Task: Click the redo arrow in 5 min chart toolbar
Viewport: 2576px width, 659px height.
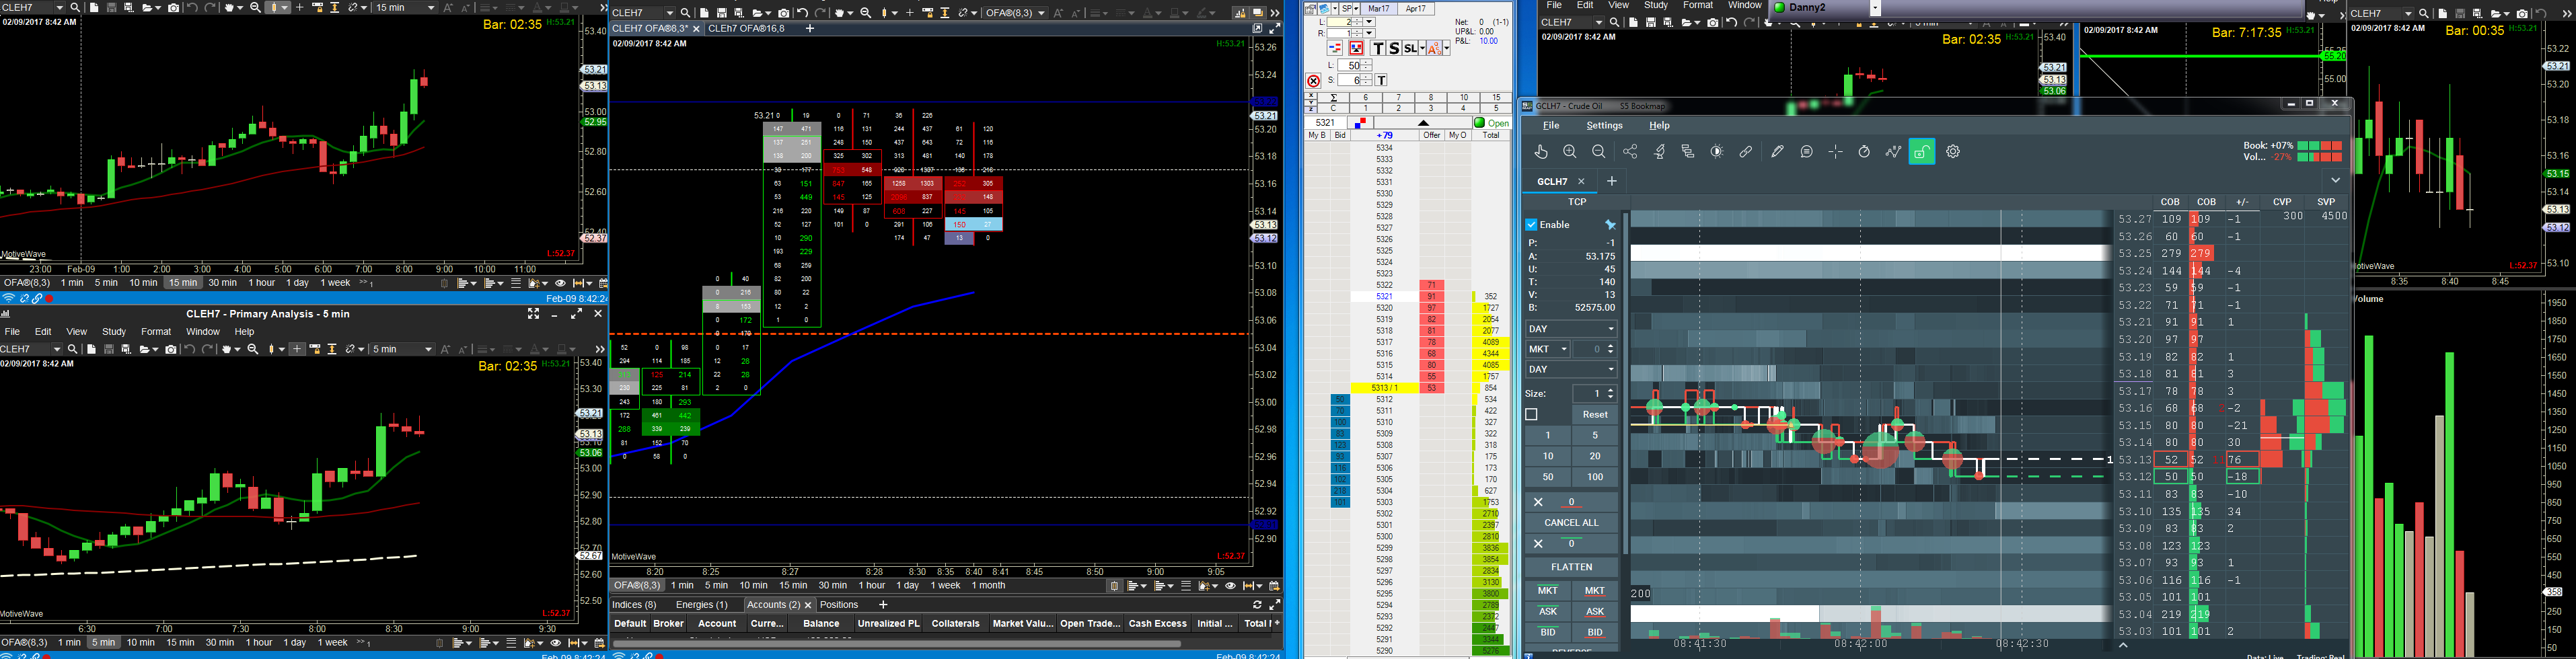Action: (208, 349)
